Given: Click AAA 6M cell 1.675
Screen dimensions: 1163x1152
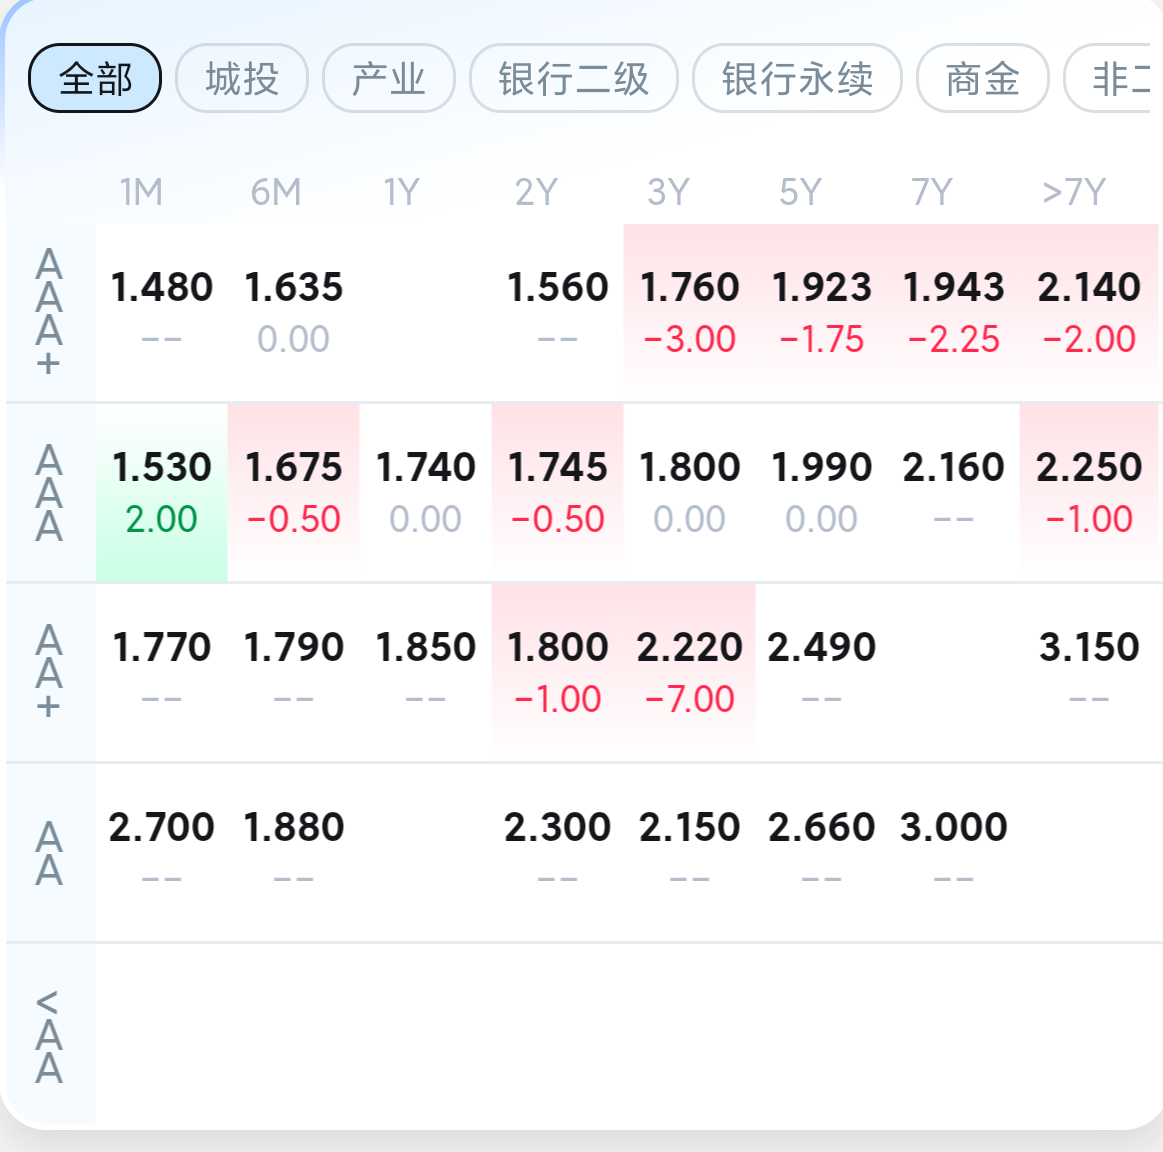Looking at the screenshot, I should pyautogui.click(x=294, y=491).
